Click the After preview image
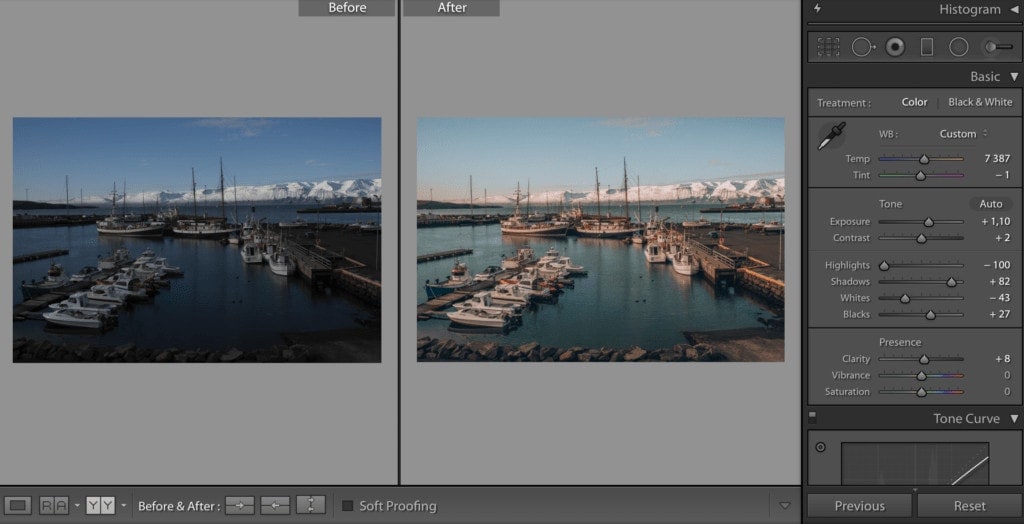 click(600, 239)
